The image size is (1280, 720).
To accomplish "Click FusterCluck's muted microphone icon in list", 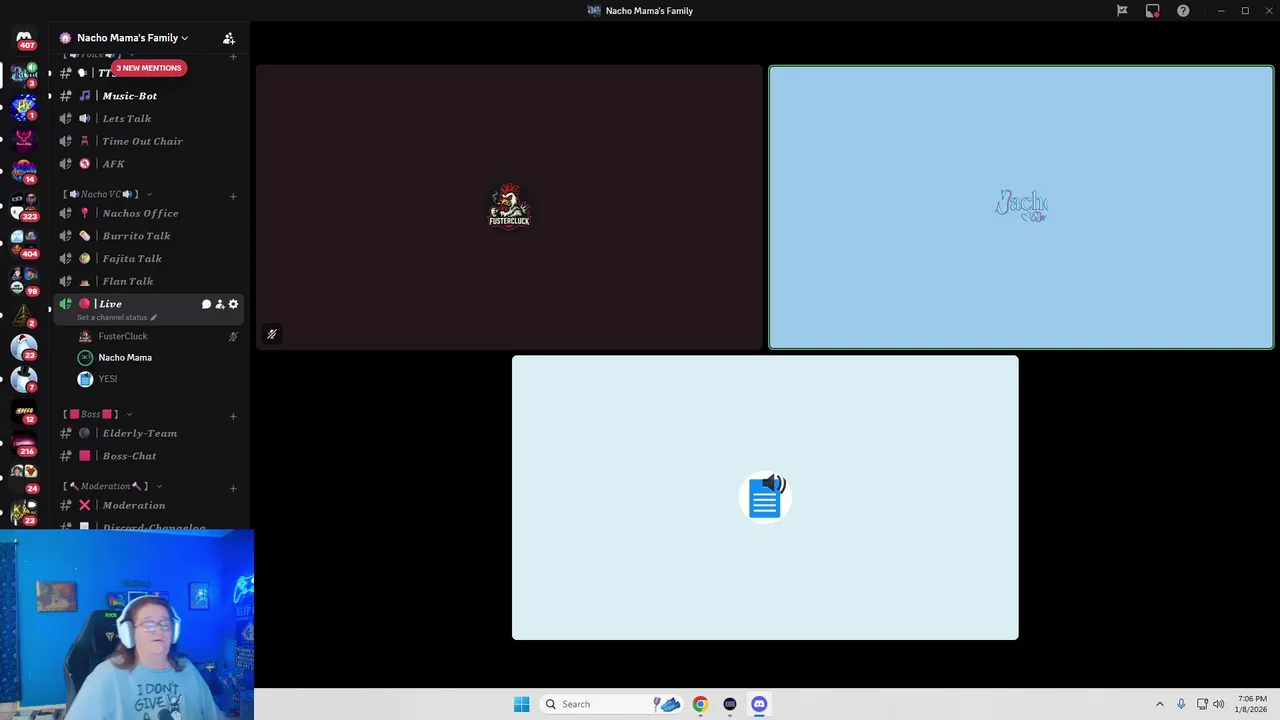I will coord(233,337).
